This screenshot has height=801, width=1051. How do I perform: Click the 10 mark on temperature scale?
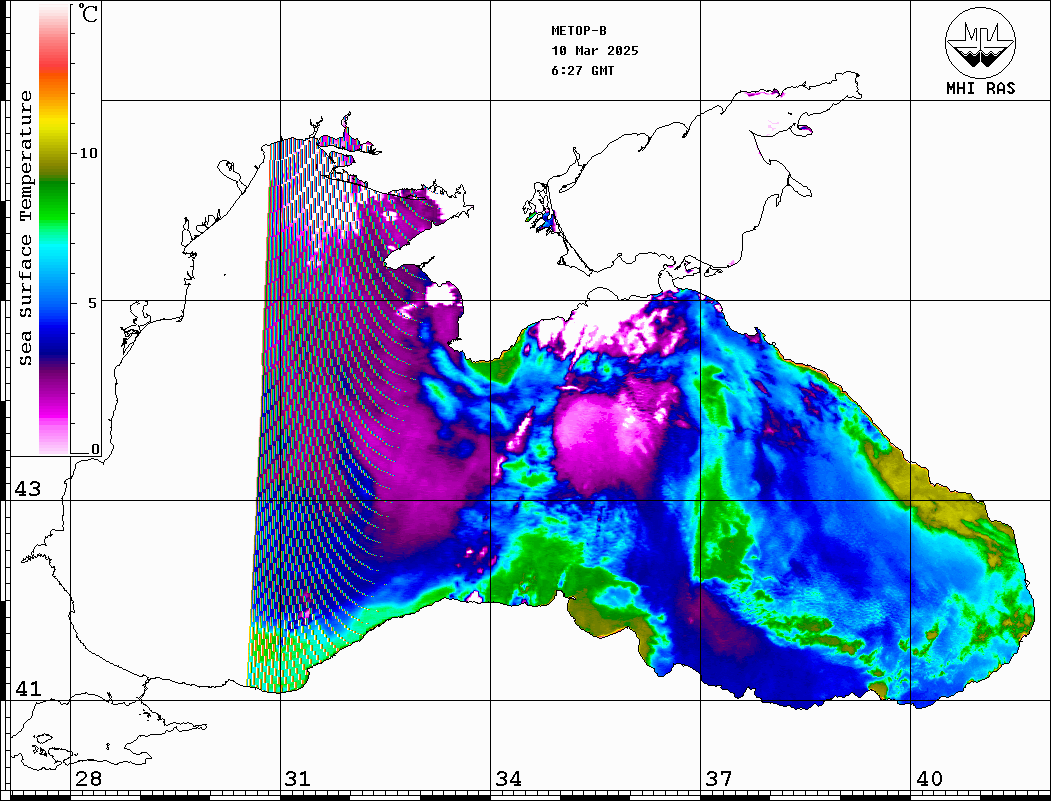(x=89, y=153)
